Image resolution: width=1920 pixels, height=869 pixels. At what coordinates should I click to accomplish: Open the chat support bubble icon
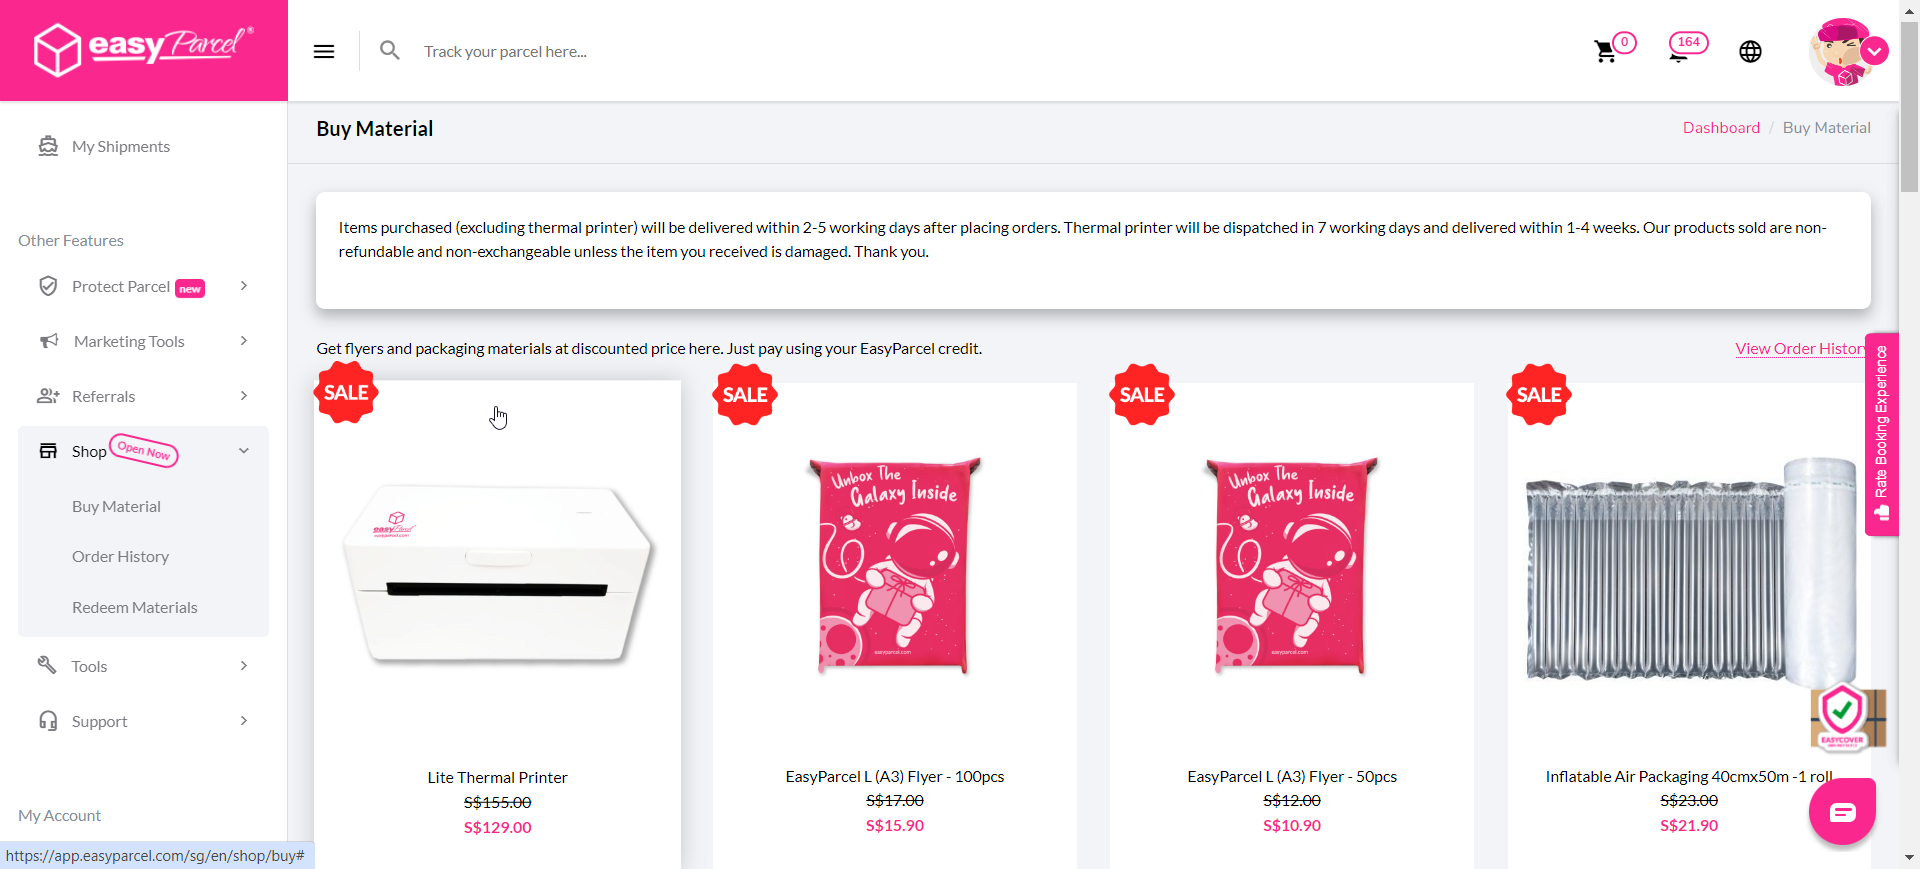coord(1842,812)
